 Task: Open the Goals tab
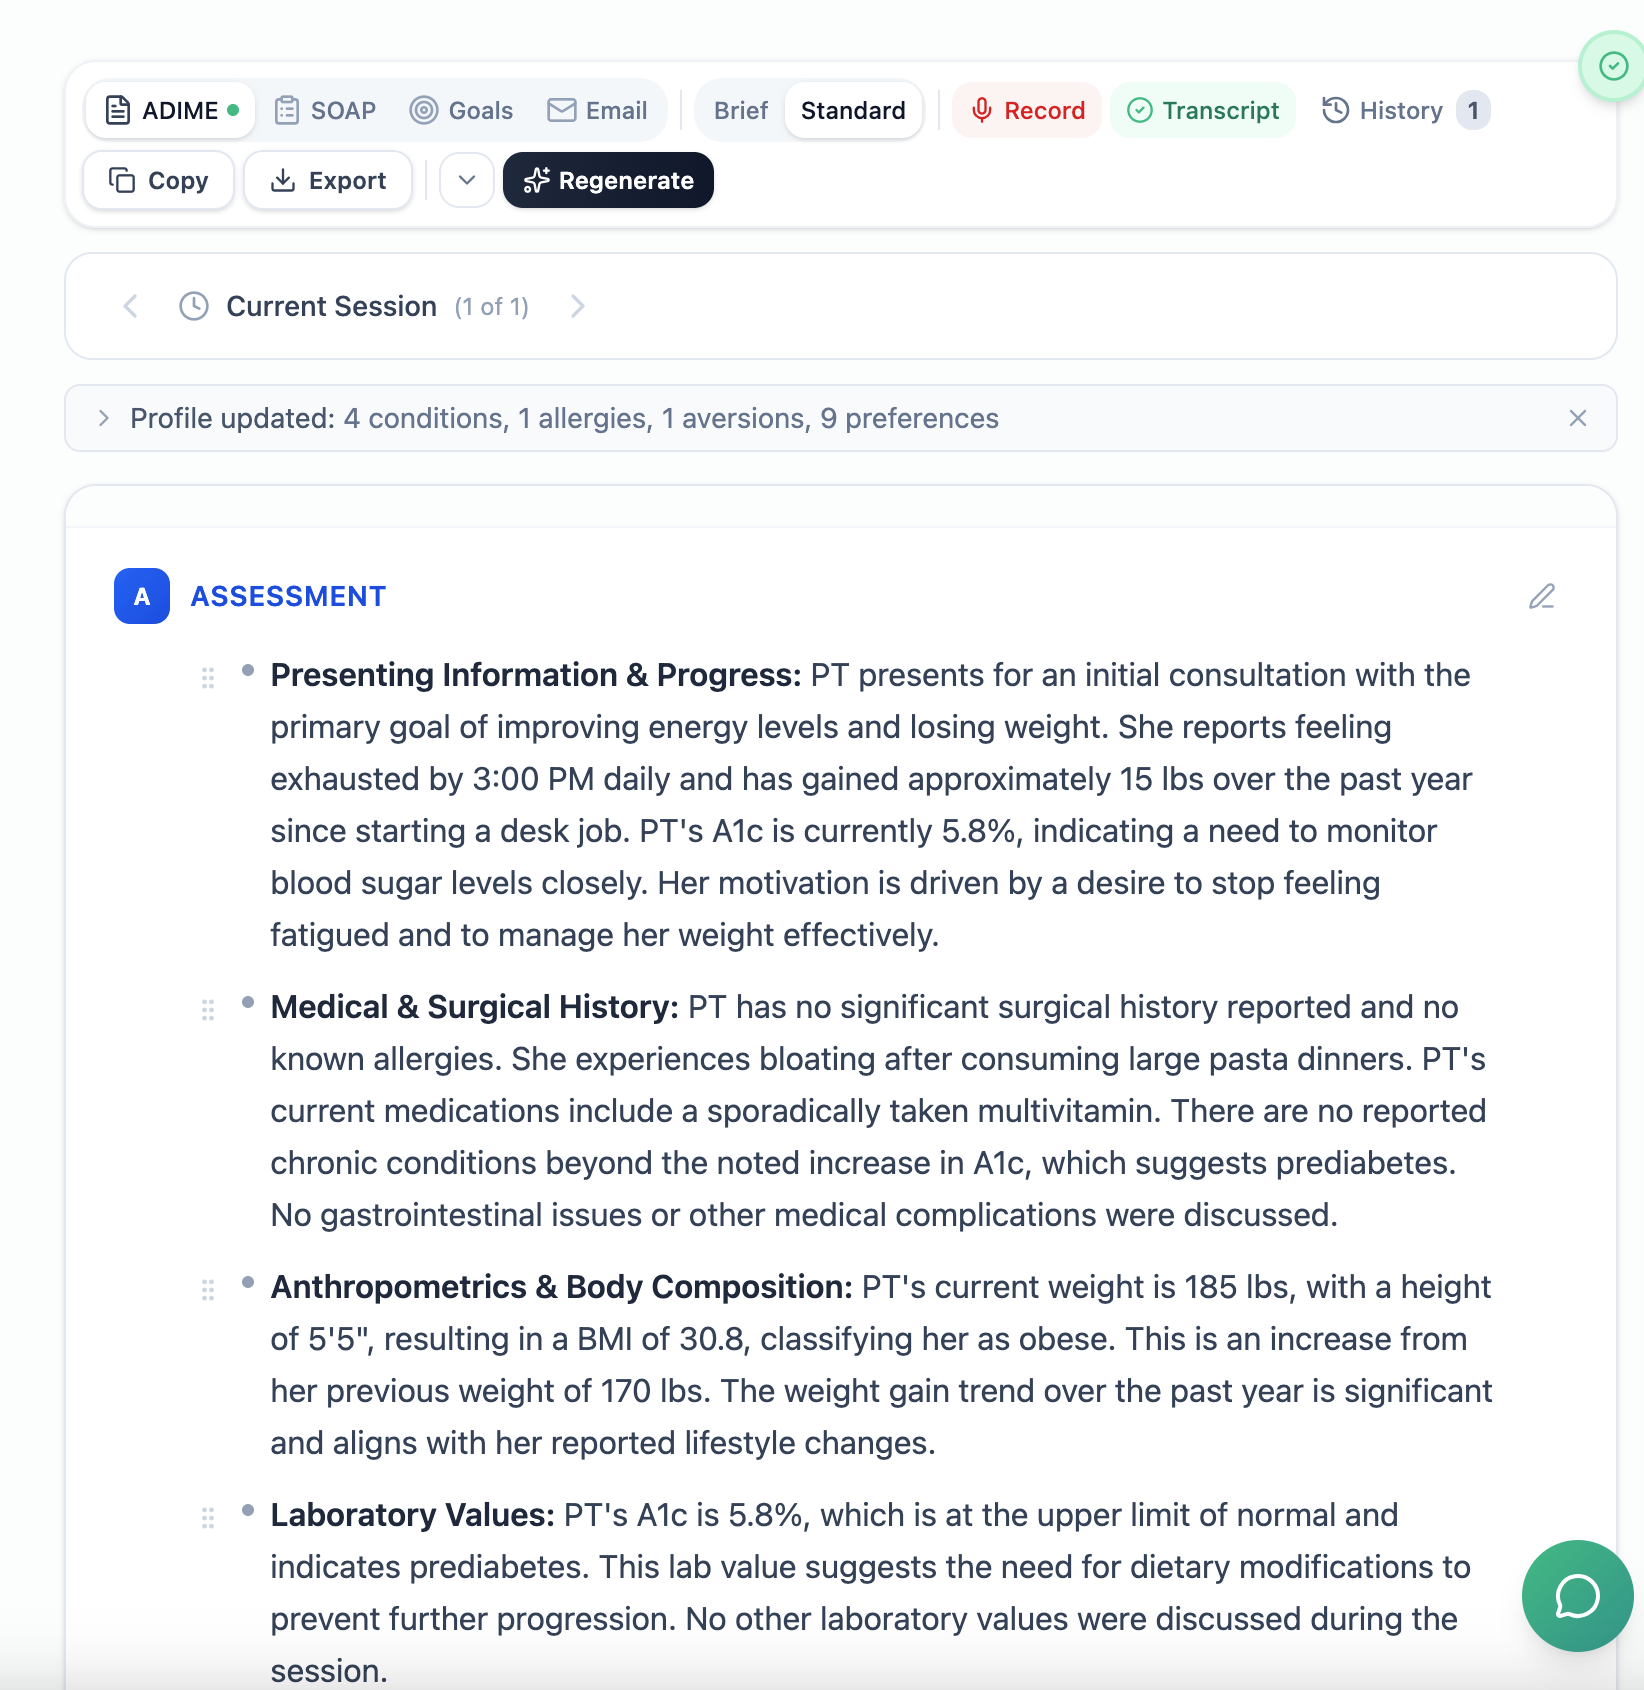point(461,110)
